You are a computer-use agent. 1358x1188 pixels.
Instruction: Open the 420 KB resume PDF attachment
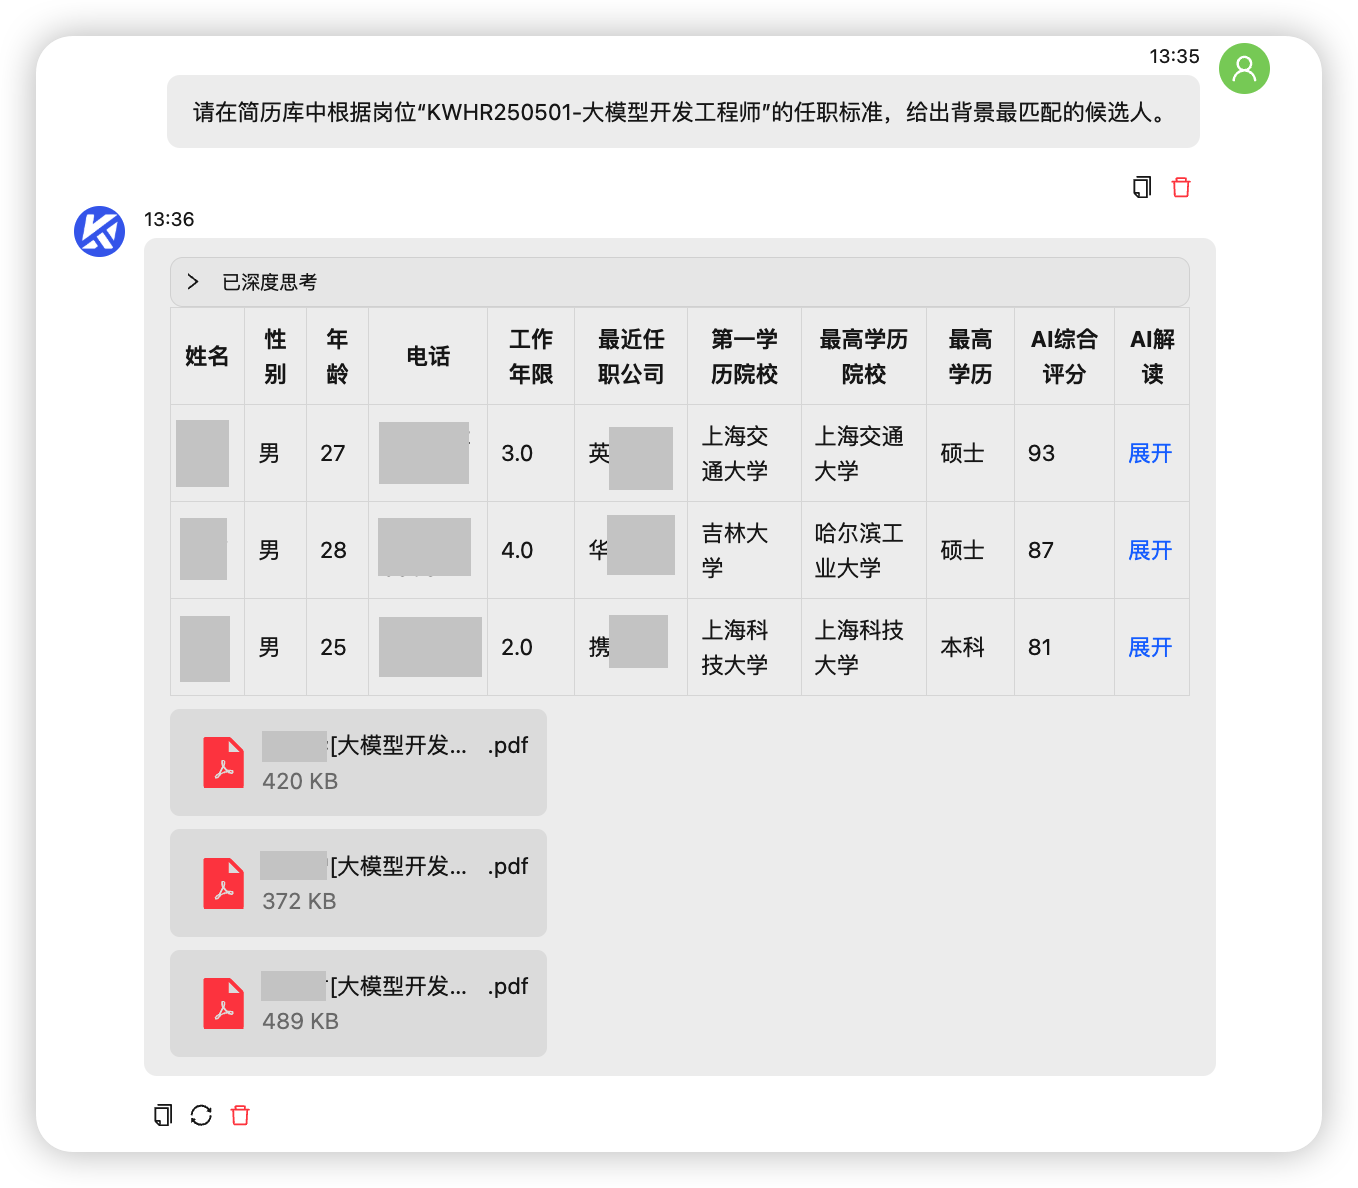pyautogui.click(x=396, y=762)
